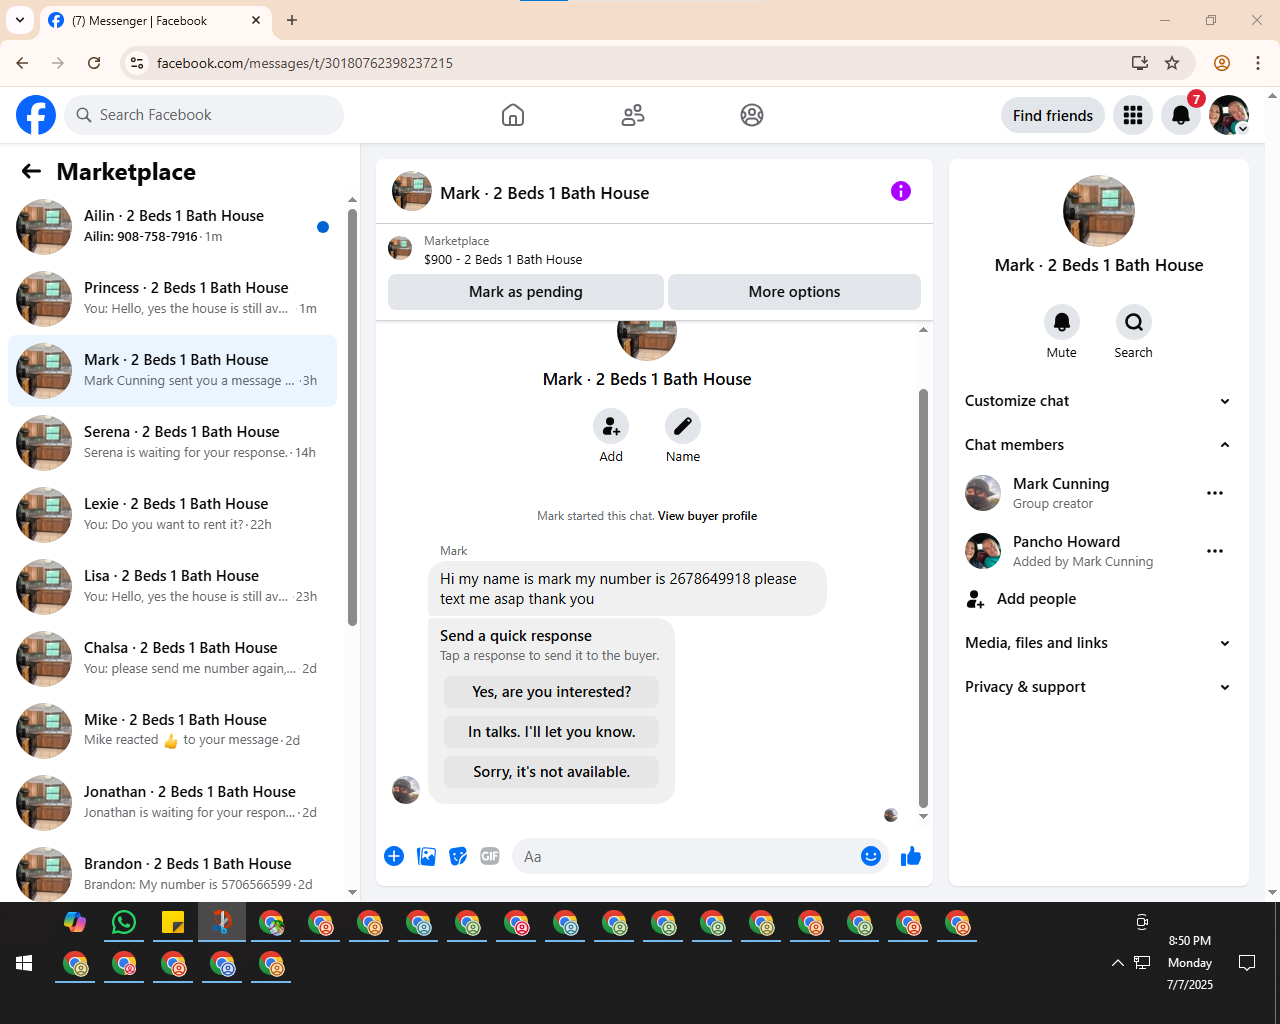
Task: Open View buyer profile link
Action: point(707,516)
